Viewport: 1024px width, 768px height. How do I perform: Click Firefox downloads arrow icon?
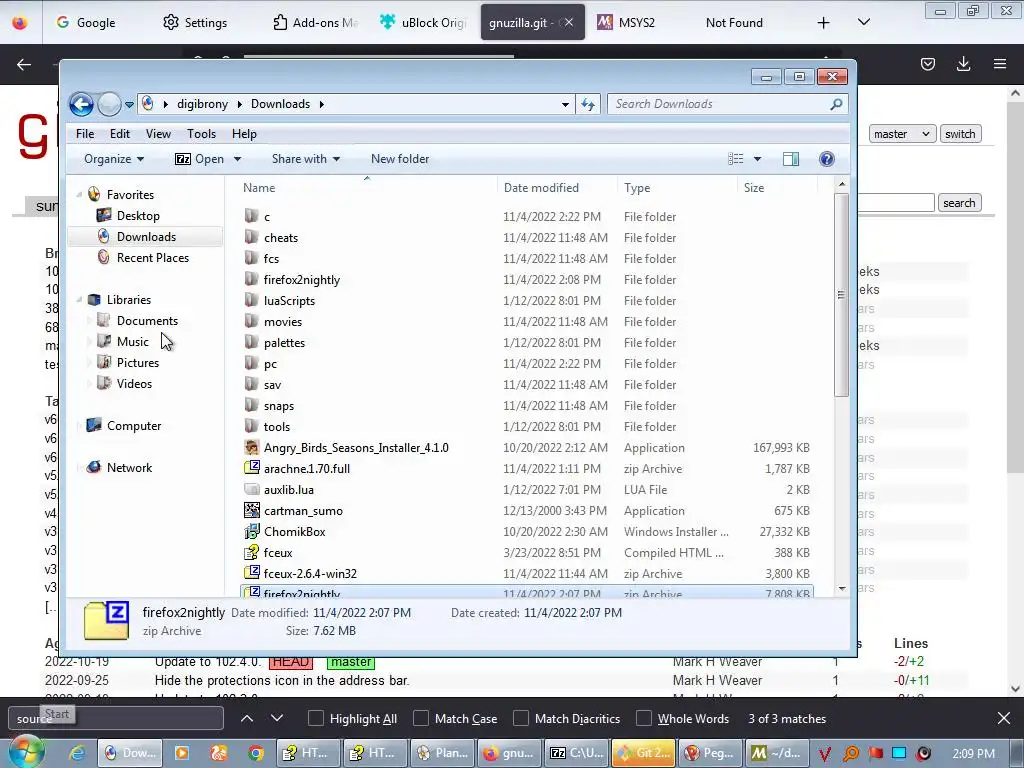[x=963, y=63]
